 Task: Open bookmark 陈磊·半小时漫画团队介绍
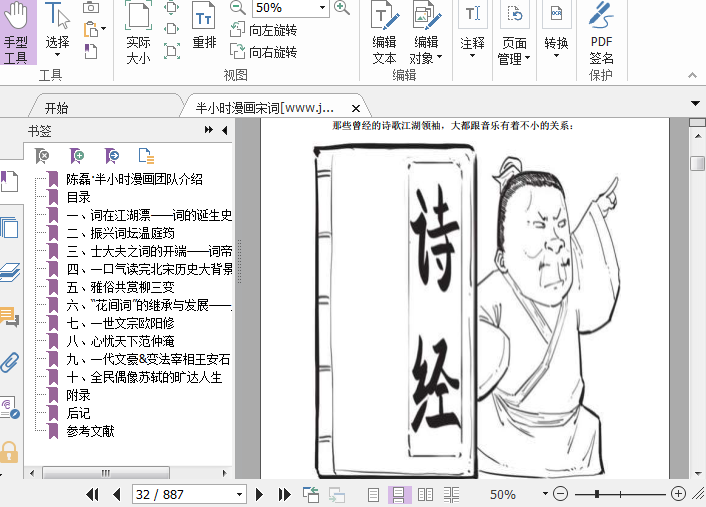coord(134,179)
